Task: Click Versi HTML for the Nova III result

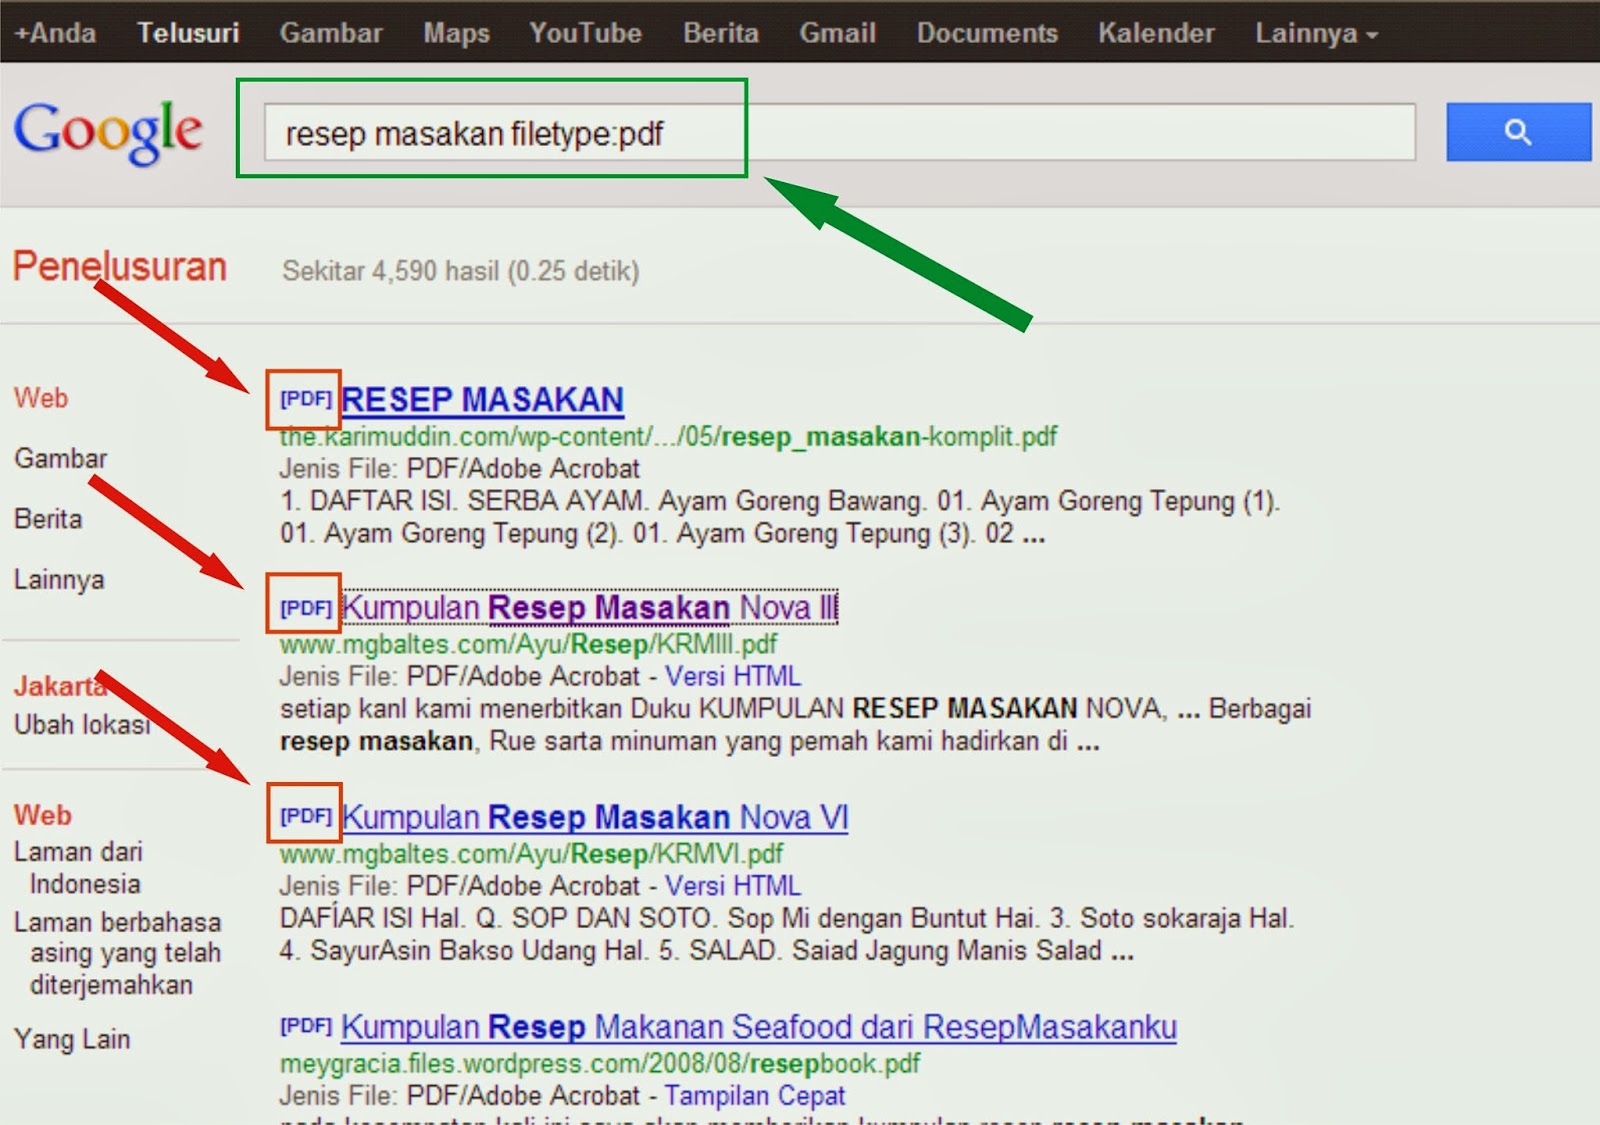Action: click(732, 676)
